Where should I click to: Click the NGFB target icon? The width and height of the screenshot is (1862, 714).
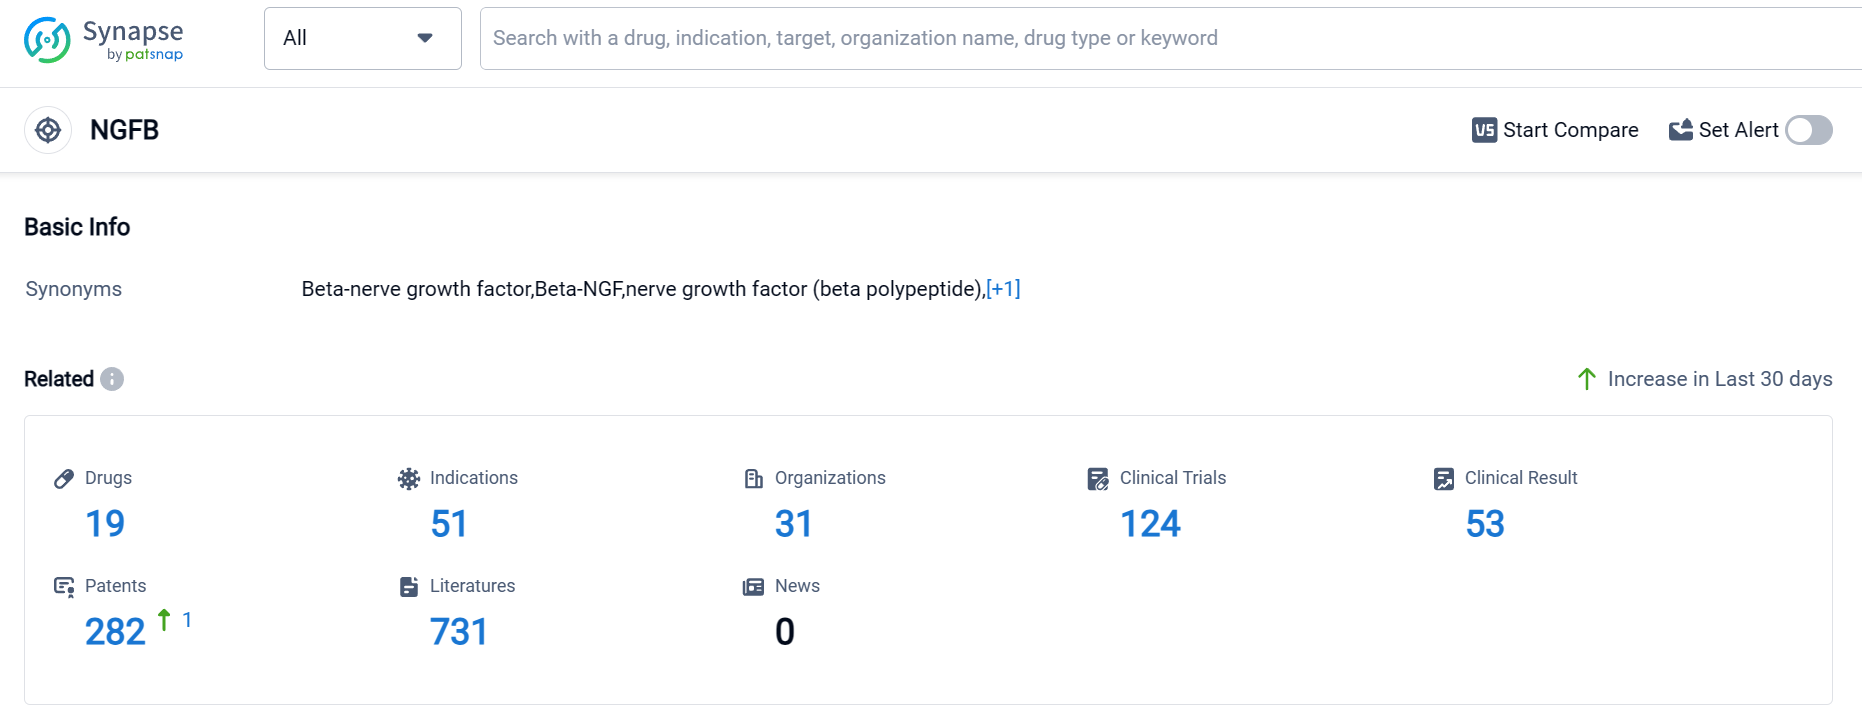48,130
